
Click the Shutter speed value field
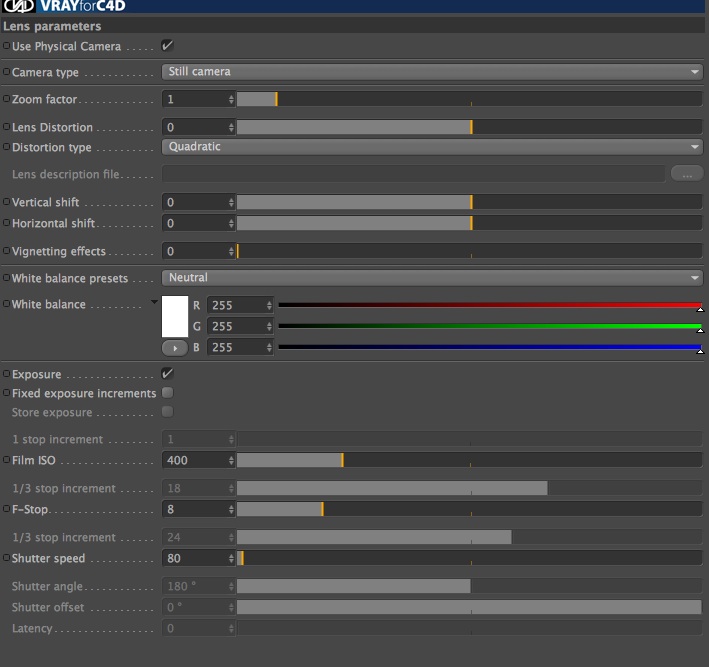(x=195, y=558)
